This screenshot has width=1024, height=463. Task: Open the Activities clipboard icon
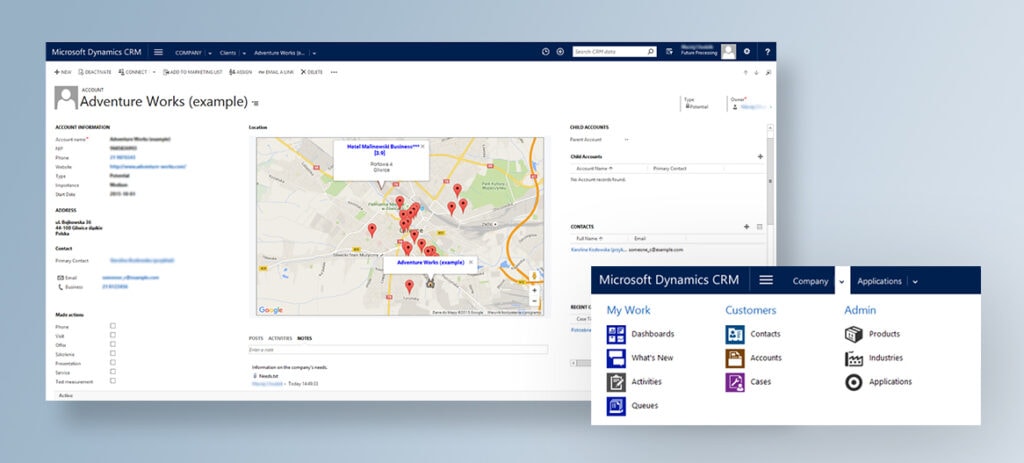(x=616, y=382)
